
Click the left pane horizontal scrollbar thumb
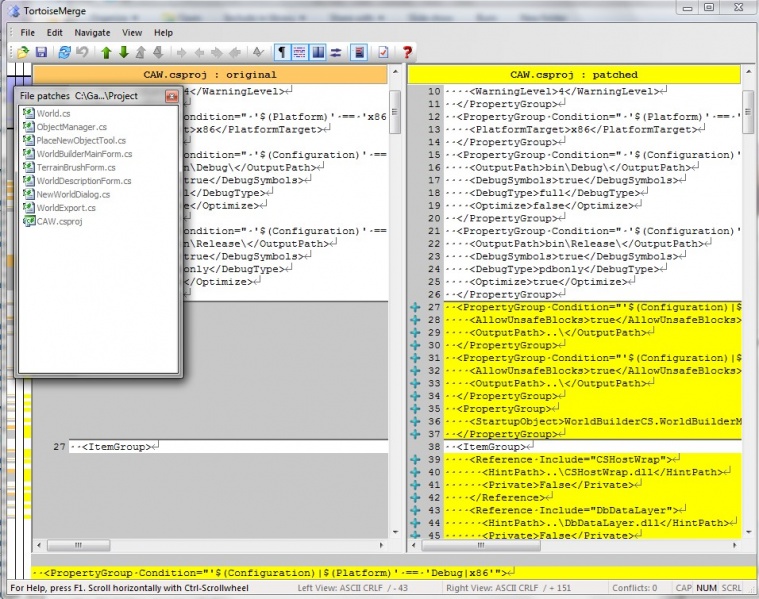coord(78,545)
